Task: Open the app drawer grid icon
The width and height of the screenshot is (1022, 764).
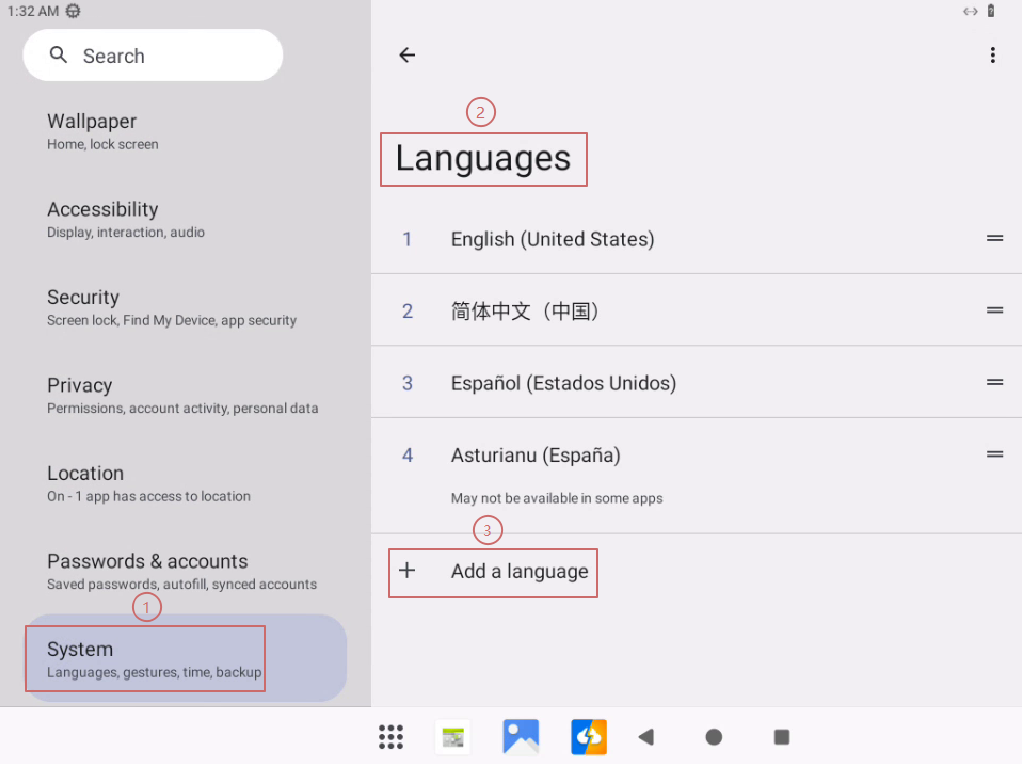Action: click(391, 737)
